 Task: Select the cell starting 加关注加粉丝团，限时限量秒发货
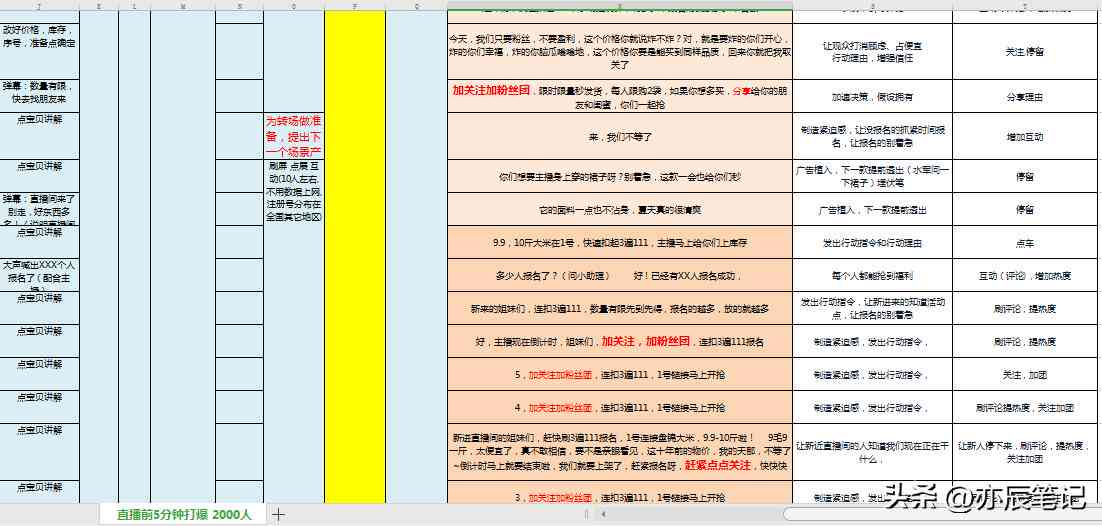click(620, 96)
